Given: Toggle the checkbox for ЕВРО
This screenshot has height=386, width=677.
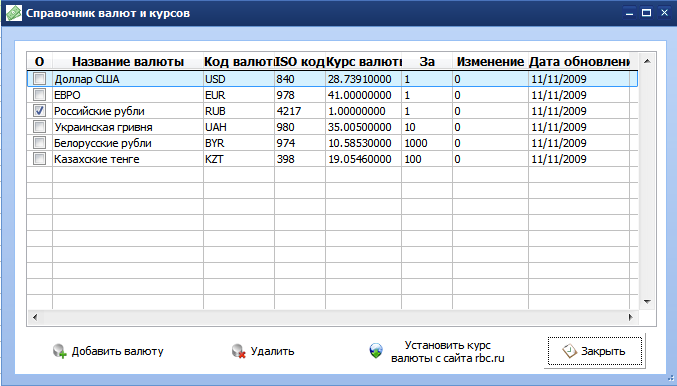Looking at the screenshot, I should (x=39, y=95).
